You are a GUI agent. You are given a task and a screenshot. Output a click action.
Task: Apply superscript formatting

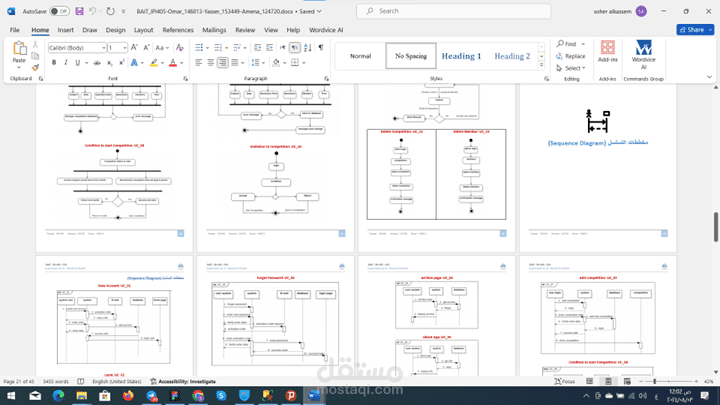121,62
